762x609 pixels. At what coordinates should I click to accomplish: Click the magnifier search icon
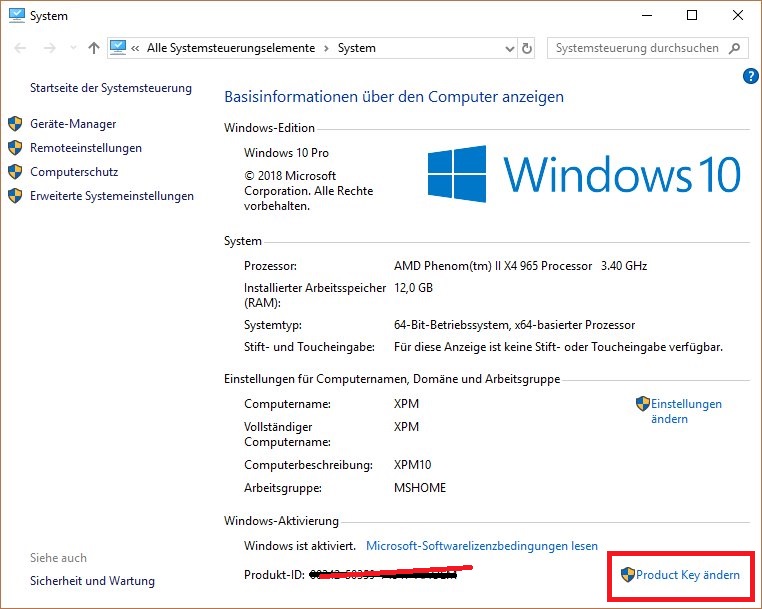click(734, 48)
